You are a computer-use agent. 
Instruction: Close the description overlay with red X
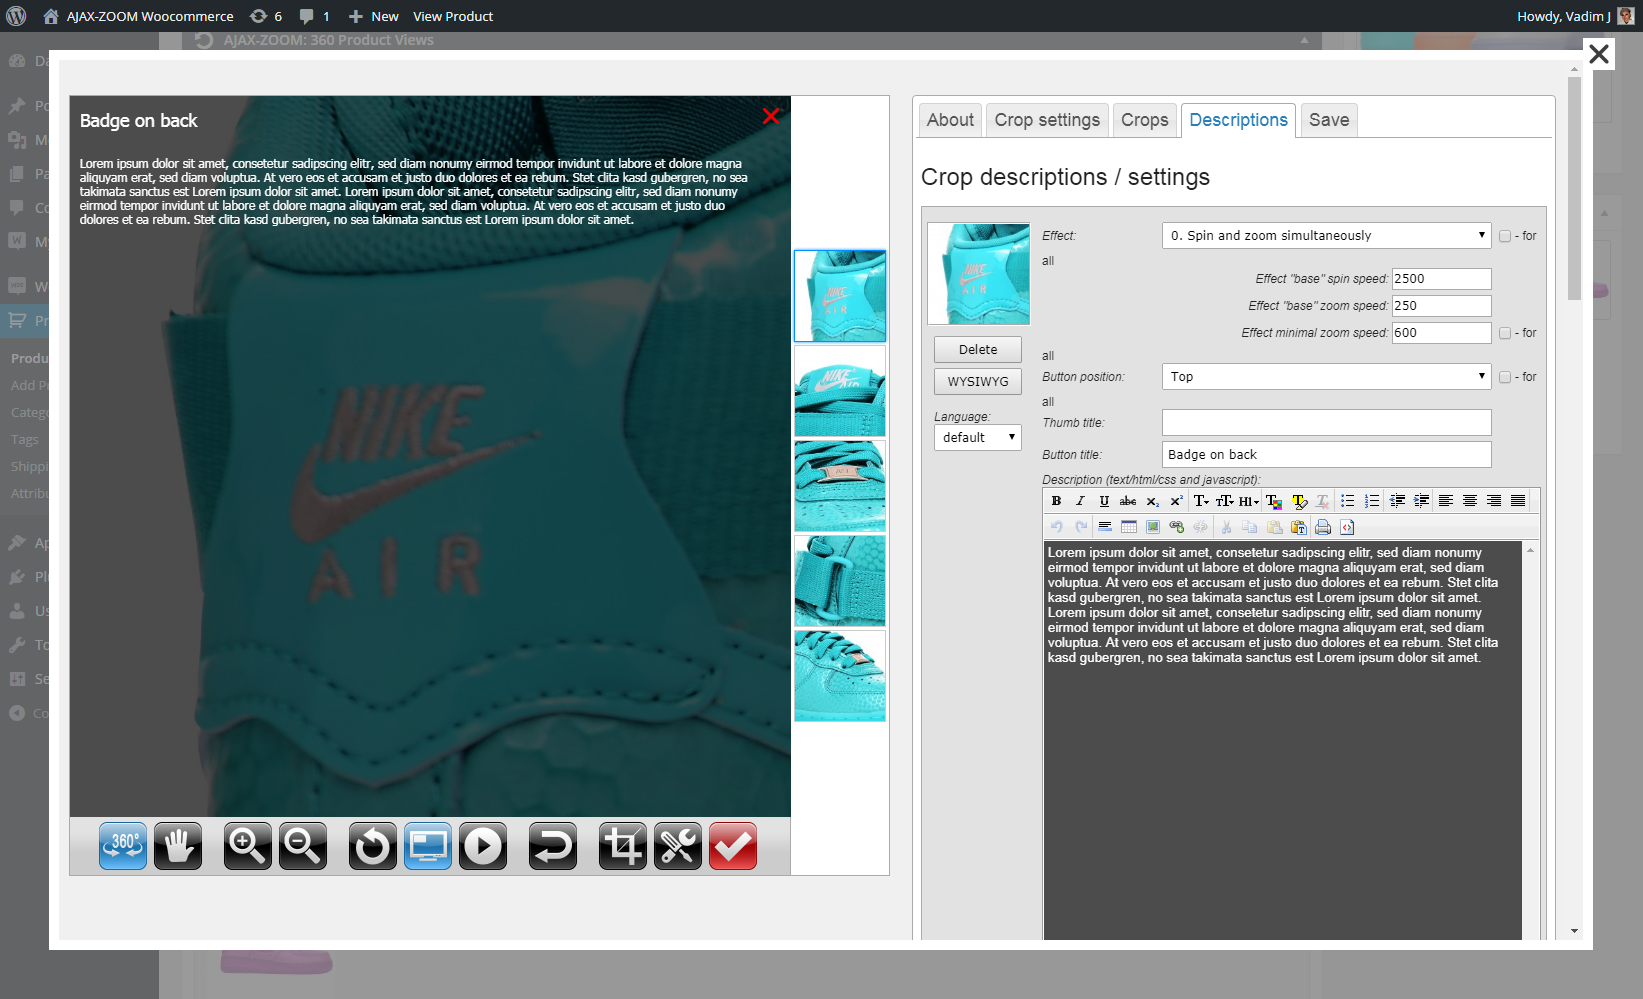click(x=771, y=116)
